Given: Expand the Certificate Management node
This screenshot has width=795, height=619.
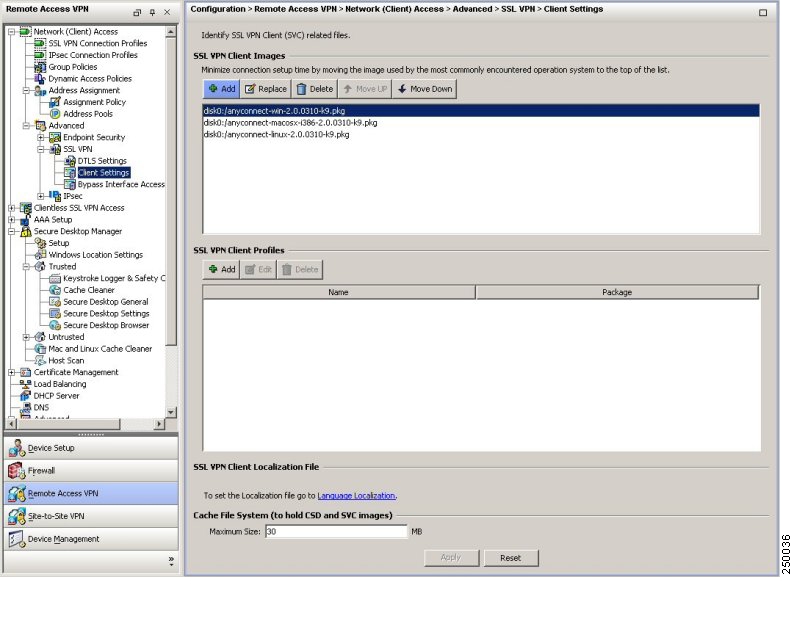Looking at the screenshot, I should [11, 372].
